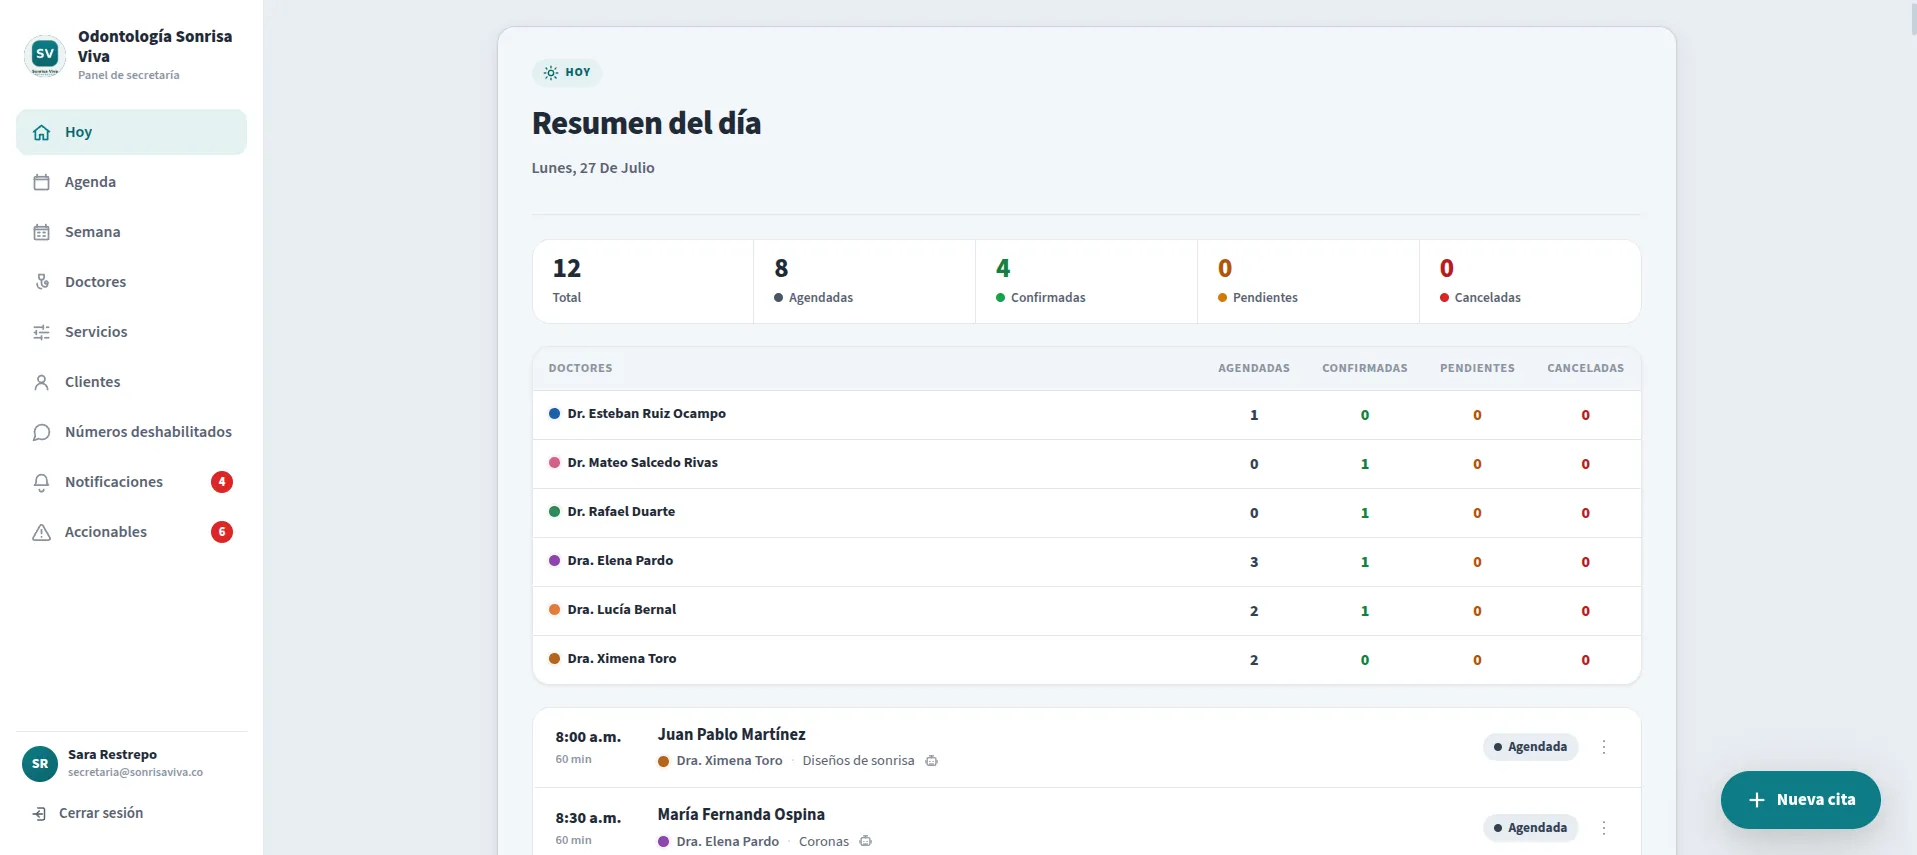Screen dimensions: 1917x855
Task: Click the DOCTORES column header
Action: [x=580, y=369]
